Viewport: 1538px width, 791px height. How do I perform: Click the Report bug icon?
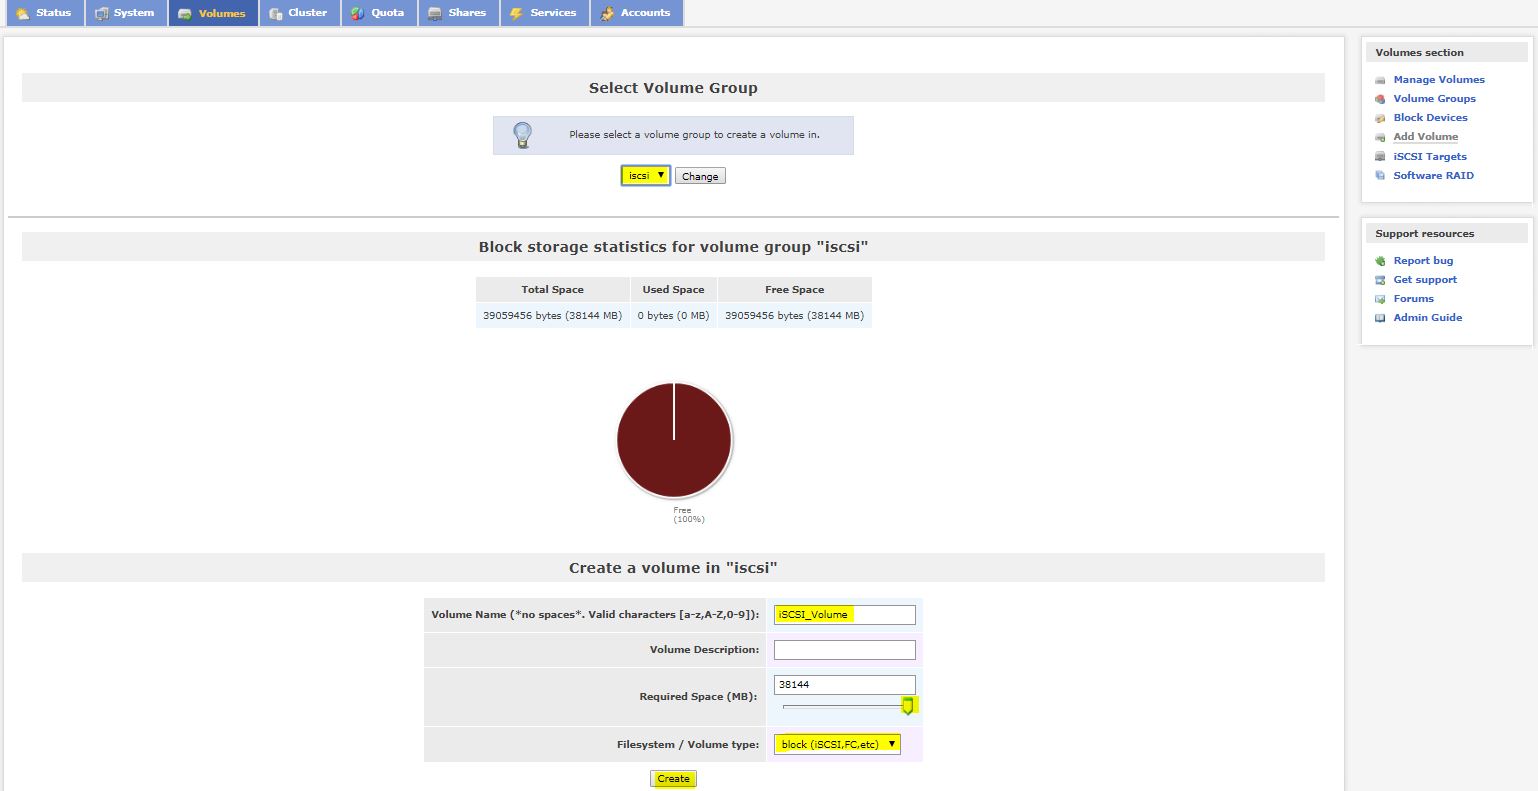click(1380, 261)
